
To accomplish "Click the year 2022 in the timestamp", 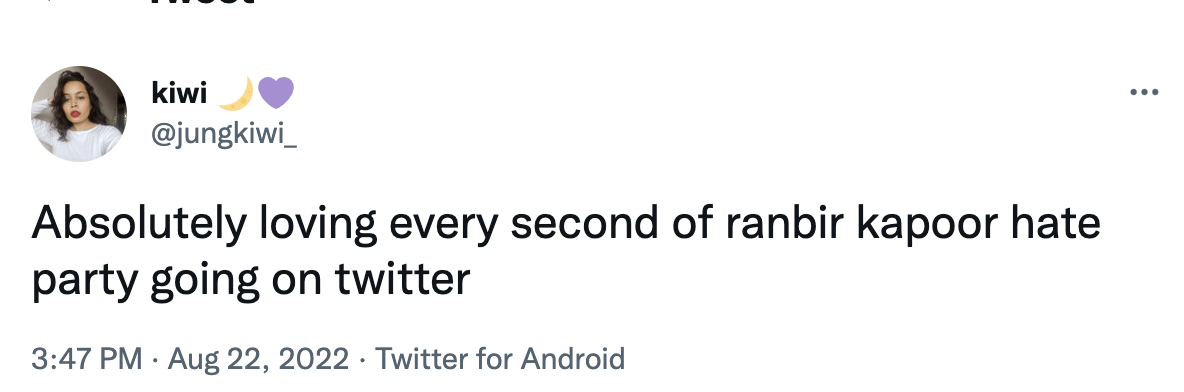I will [313, 358].
